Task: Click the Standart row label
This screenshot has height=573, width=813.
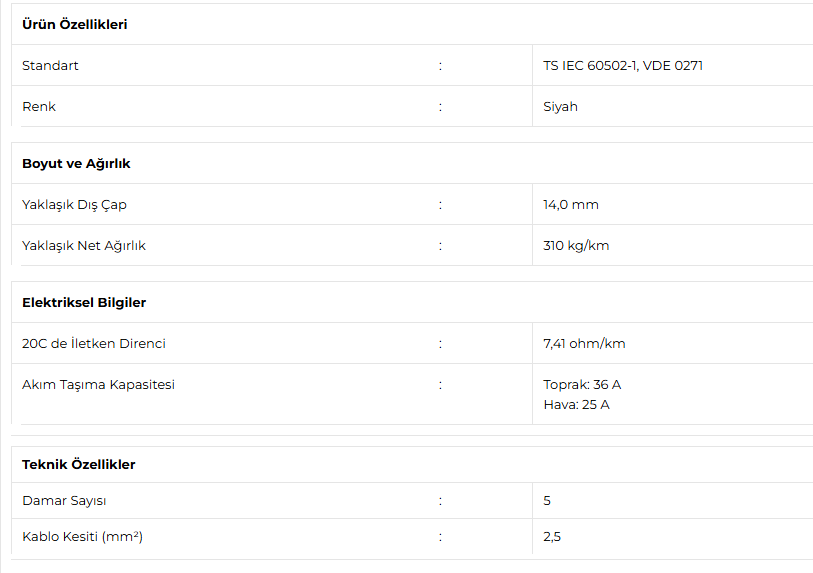Action: (50, 65)
